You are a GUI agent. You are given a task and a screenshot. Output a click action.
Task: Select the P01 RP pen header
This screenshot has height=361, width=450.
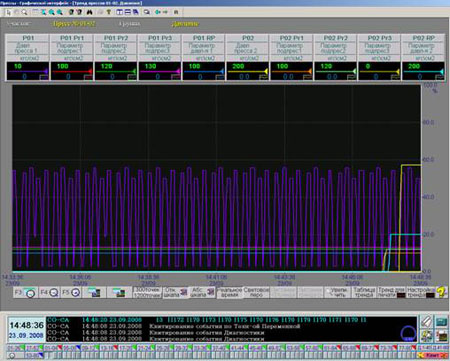204,38
